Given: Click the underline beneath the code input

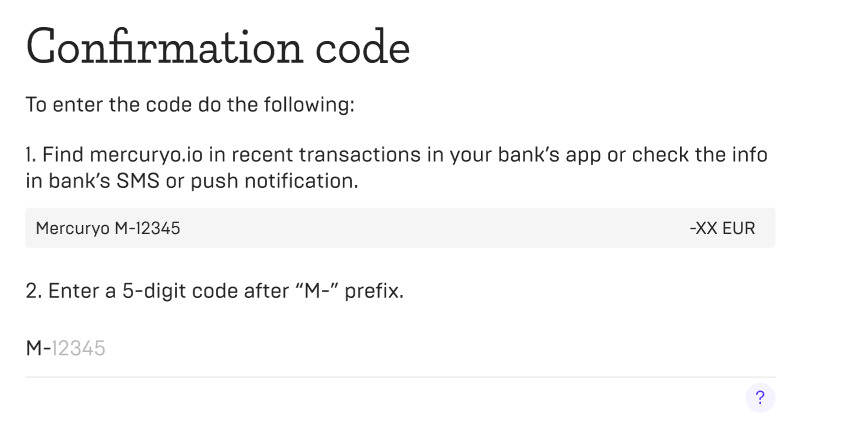Looking at the screenshot, I should pos(400,377).
